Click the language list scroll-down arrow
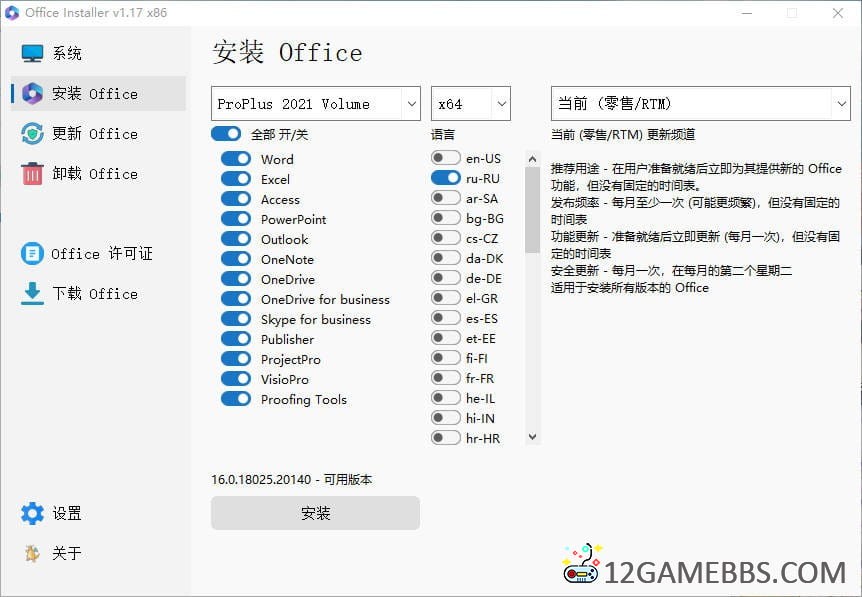 [532, 437]
